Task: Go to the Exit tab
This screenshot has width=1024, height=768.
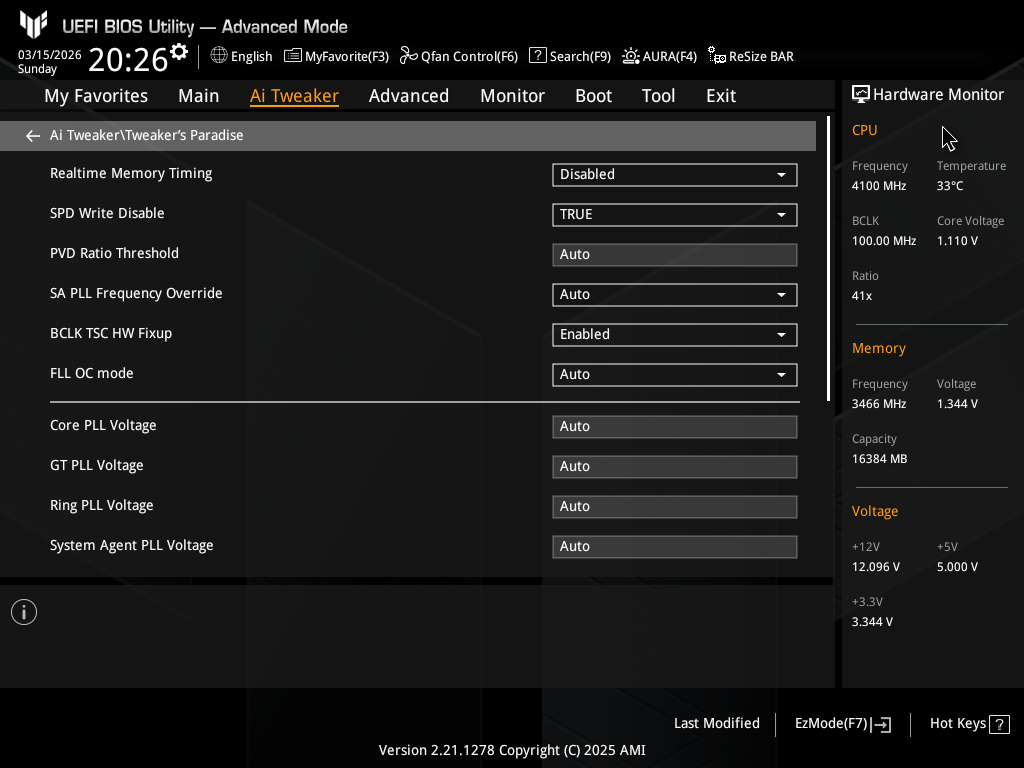Action: (x=721, y=96)
